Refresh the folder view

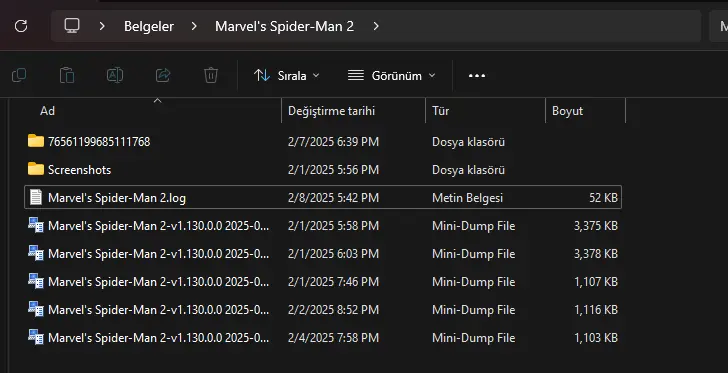[x=21, y=26]
